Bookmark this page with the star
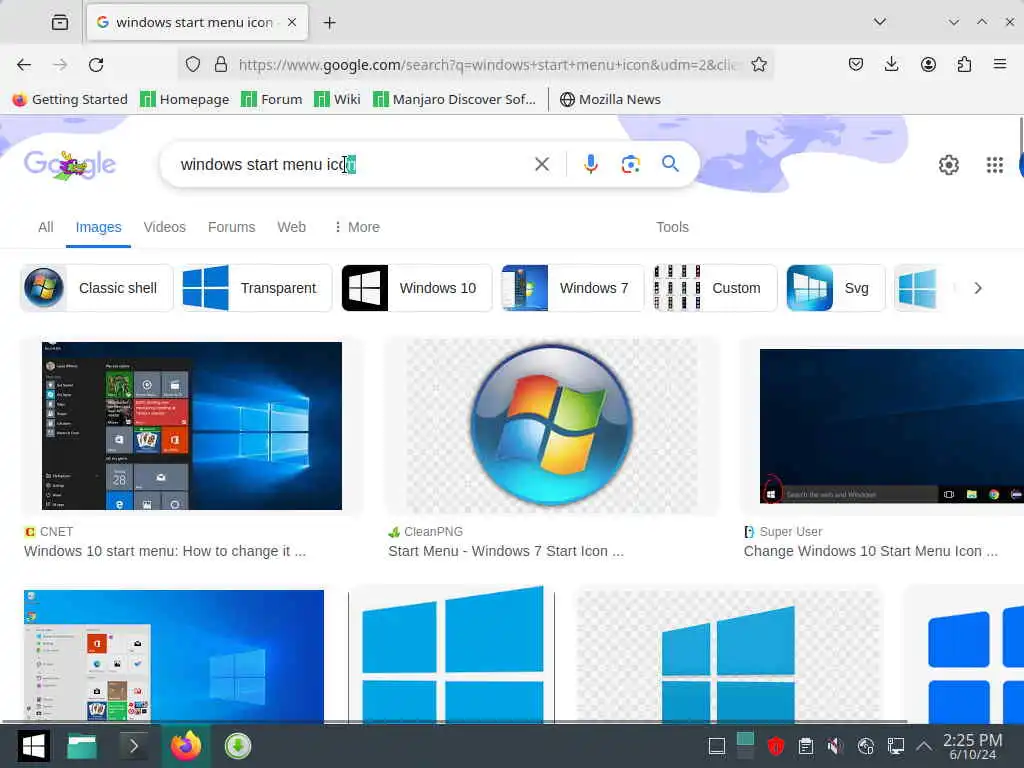 [758, 64]
